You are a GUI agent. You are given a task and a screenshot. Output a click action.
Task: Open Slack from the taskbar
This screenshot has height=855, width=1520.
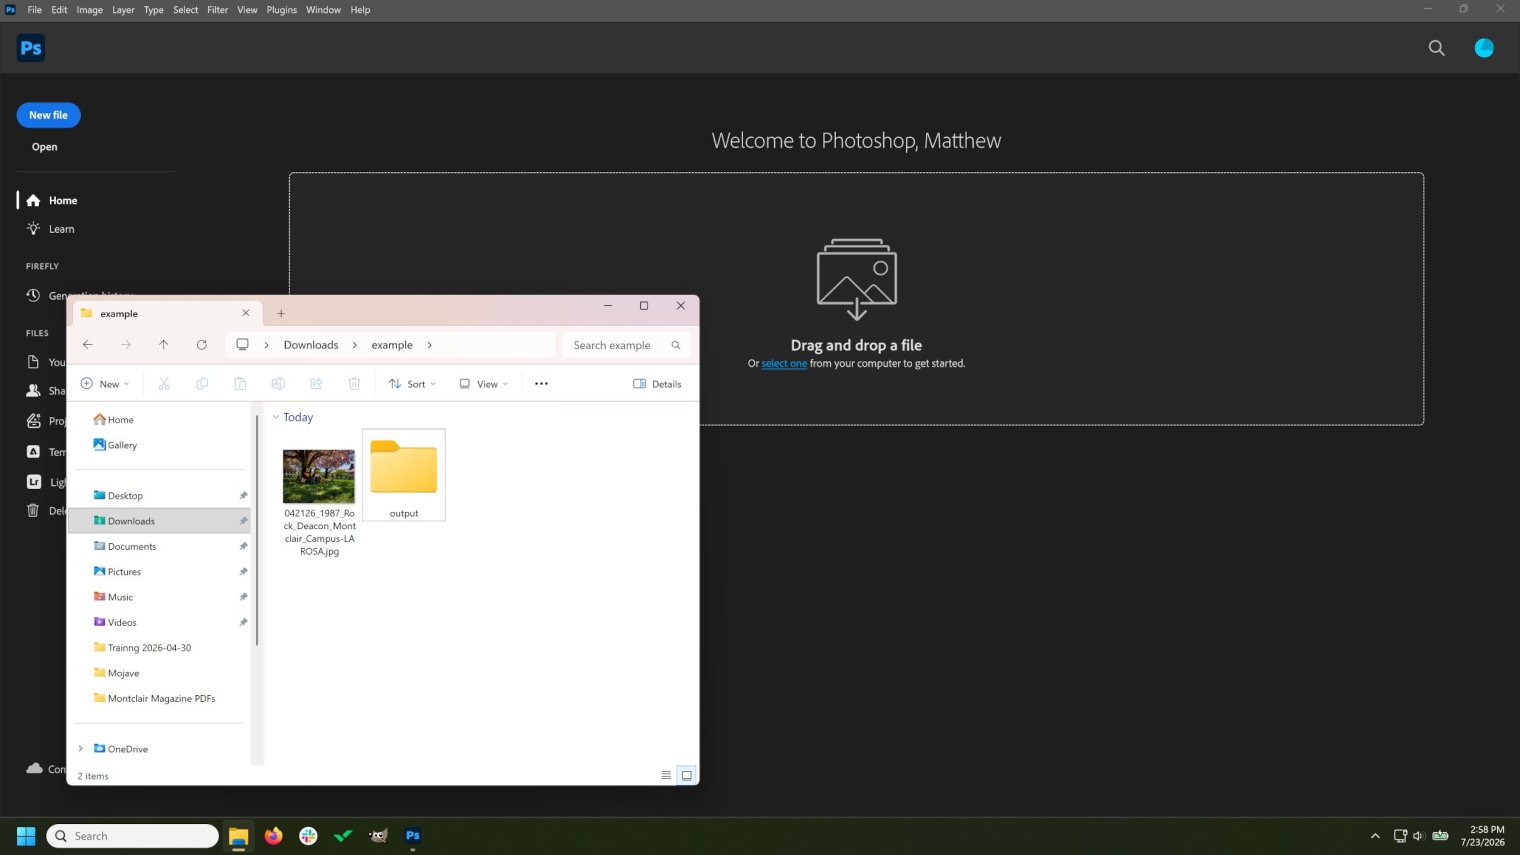coord(308,836)
